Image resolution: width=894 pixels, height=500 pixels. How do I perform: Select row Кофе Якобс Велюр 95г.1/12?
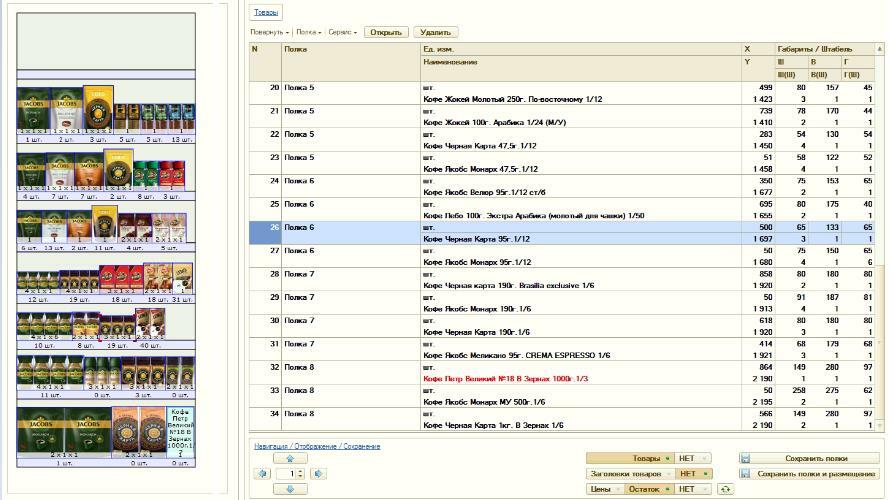[x=562, y=186]
